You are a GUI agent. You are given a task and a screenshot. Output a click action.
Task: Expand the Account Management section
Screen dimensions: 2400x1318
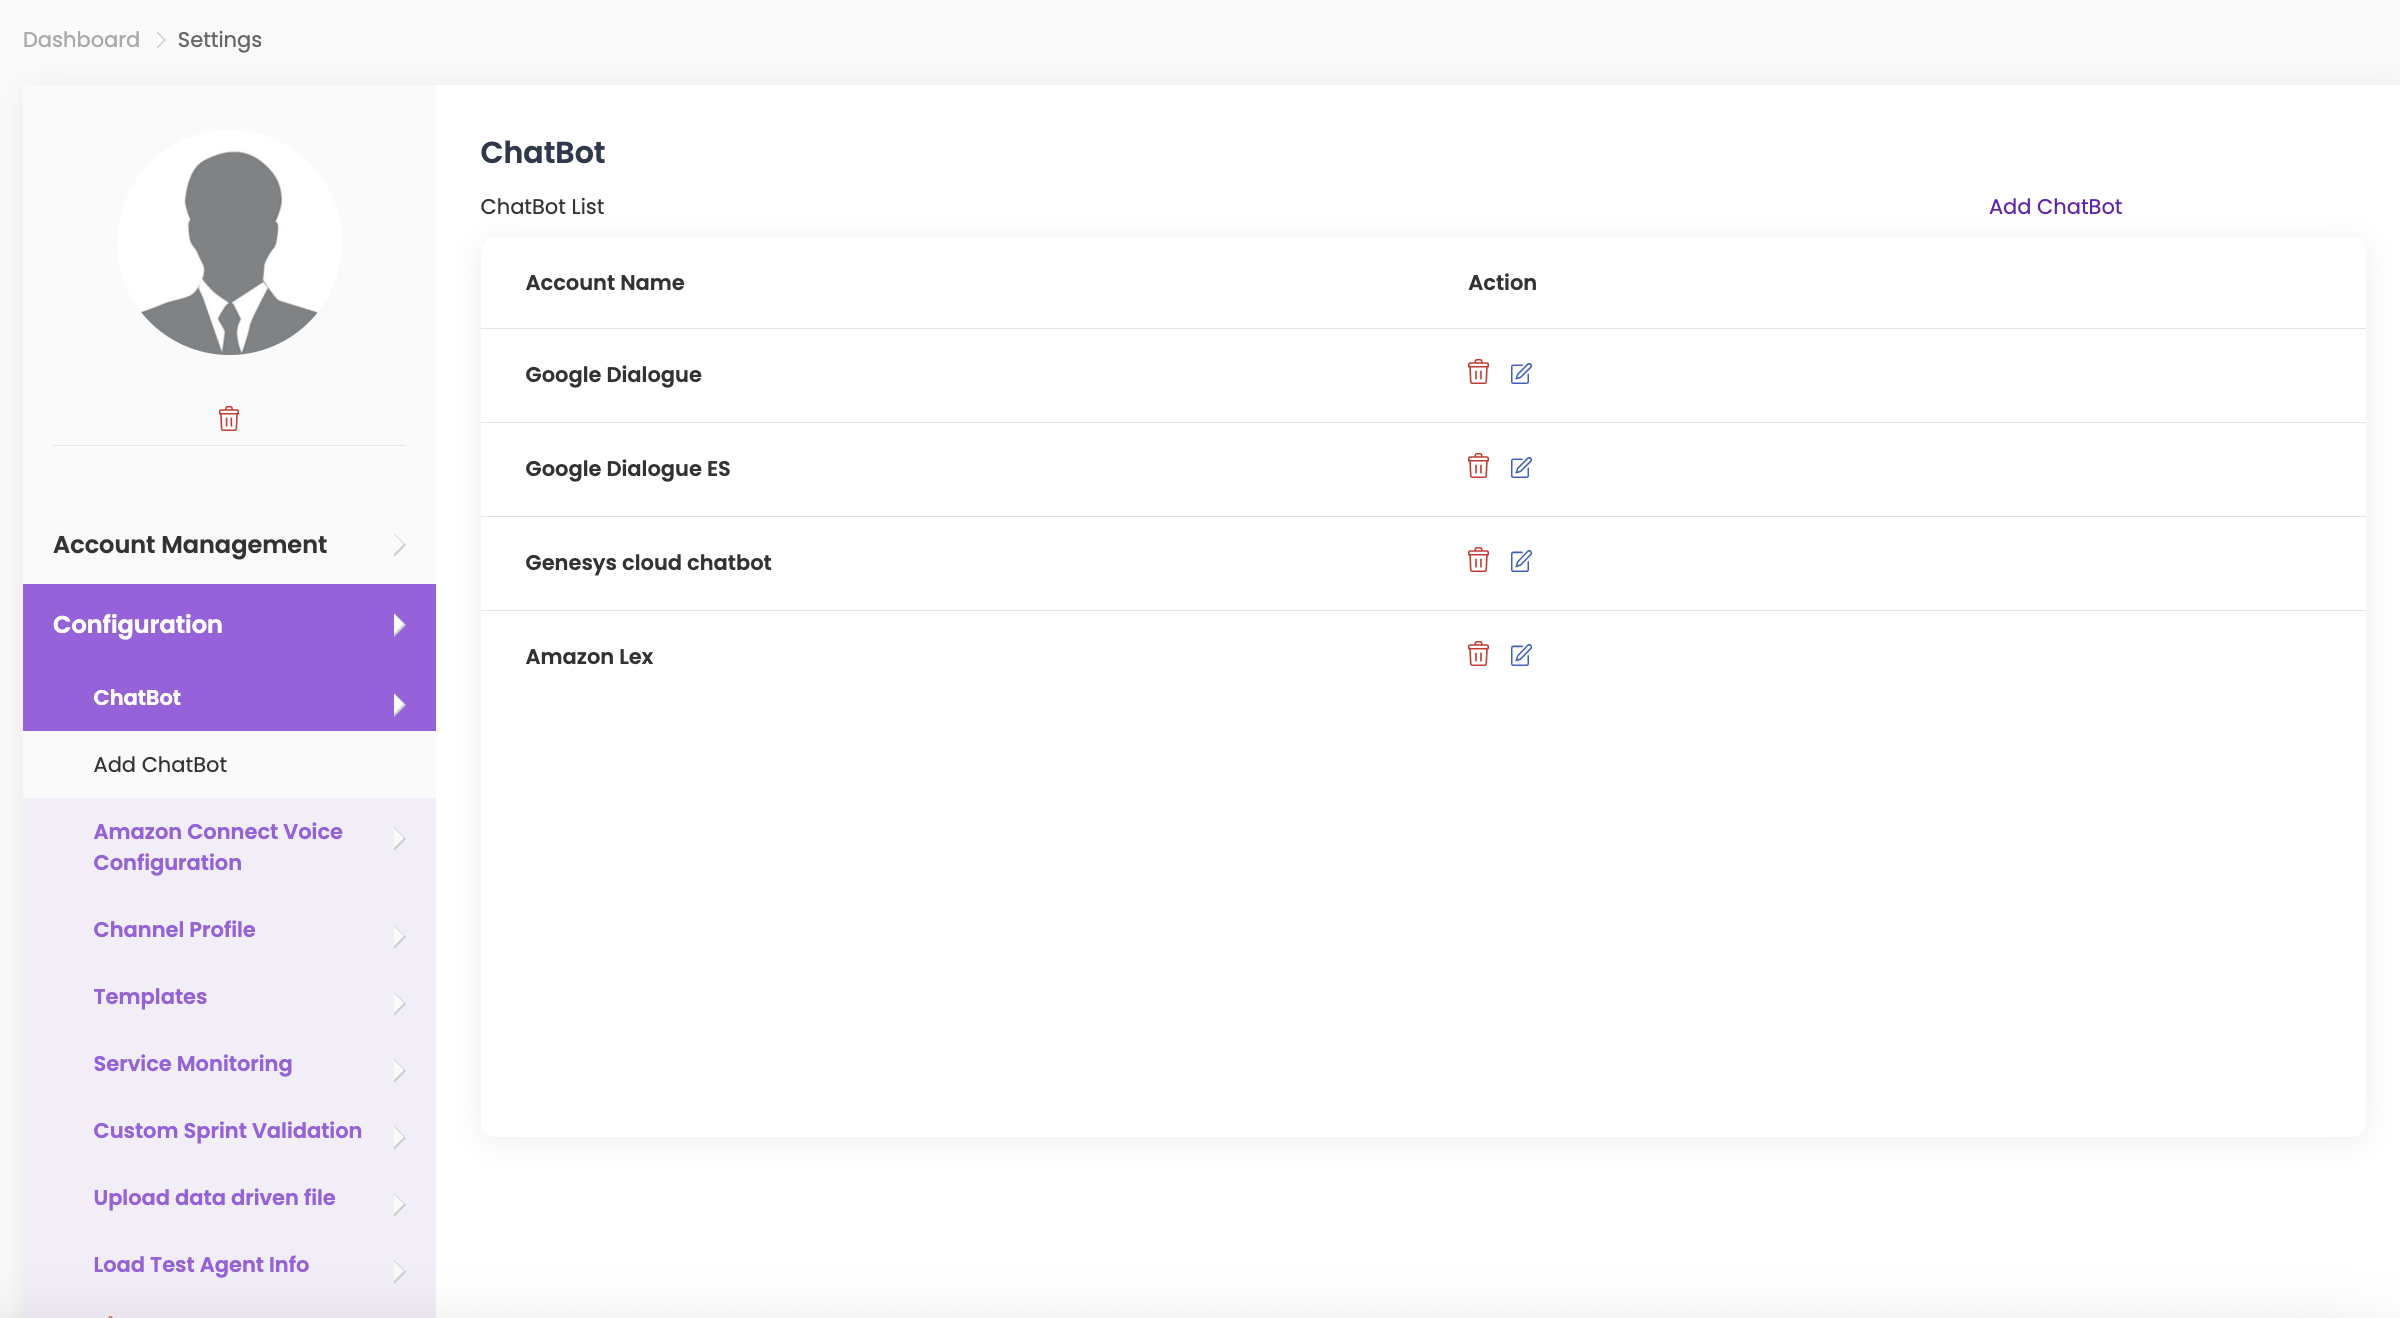click(x=229, y=545)
